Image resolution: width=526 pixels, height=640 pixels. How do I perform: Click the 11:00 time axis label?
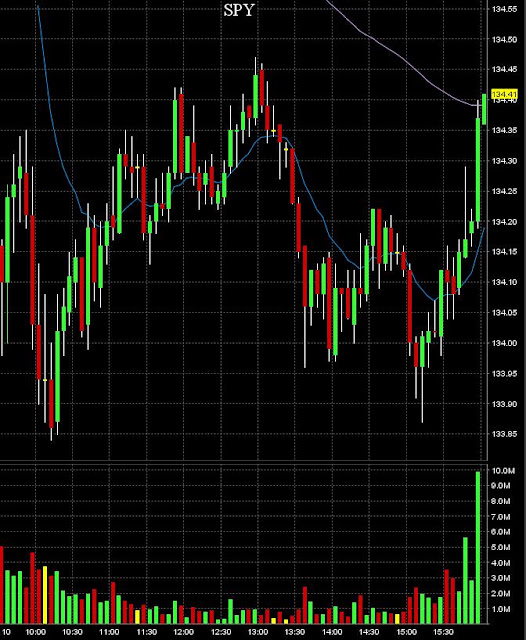pyautogui.click(x=109, y=632)
